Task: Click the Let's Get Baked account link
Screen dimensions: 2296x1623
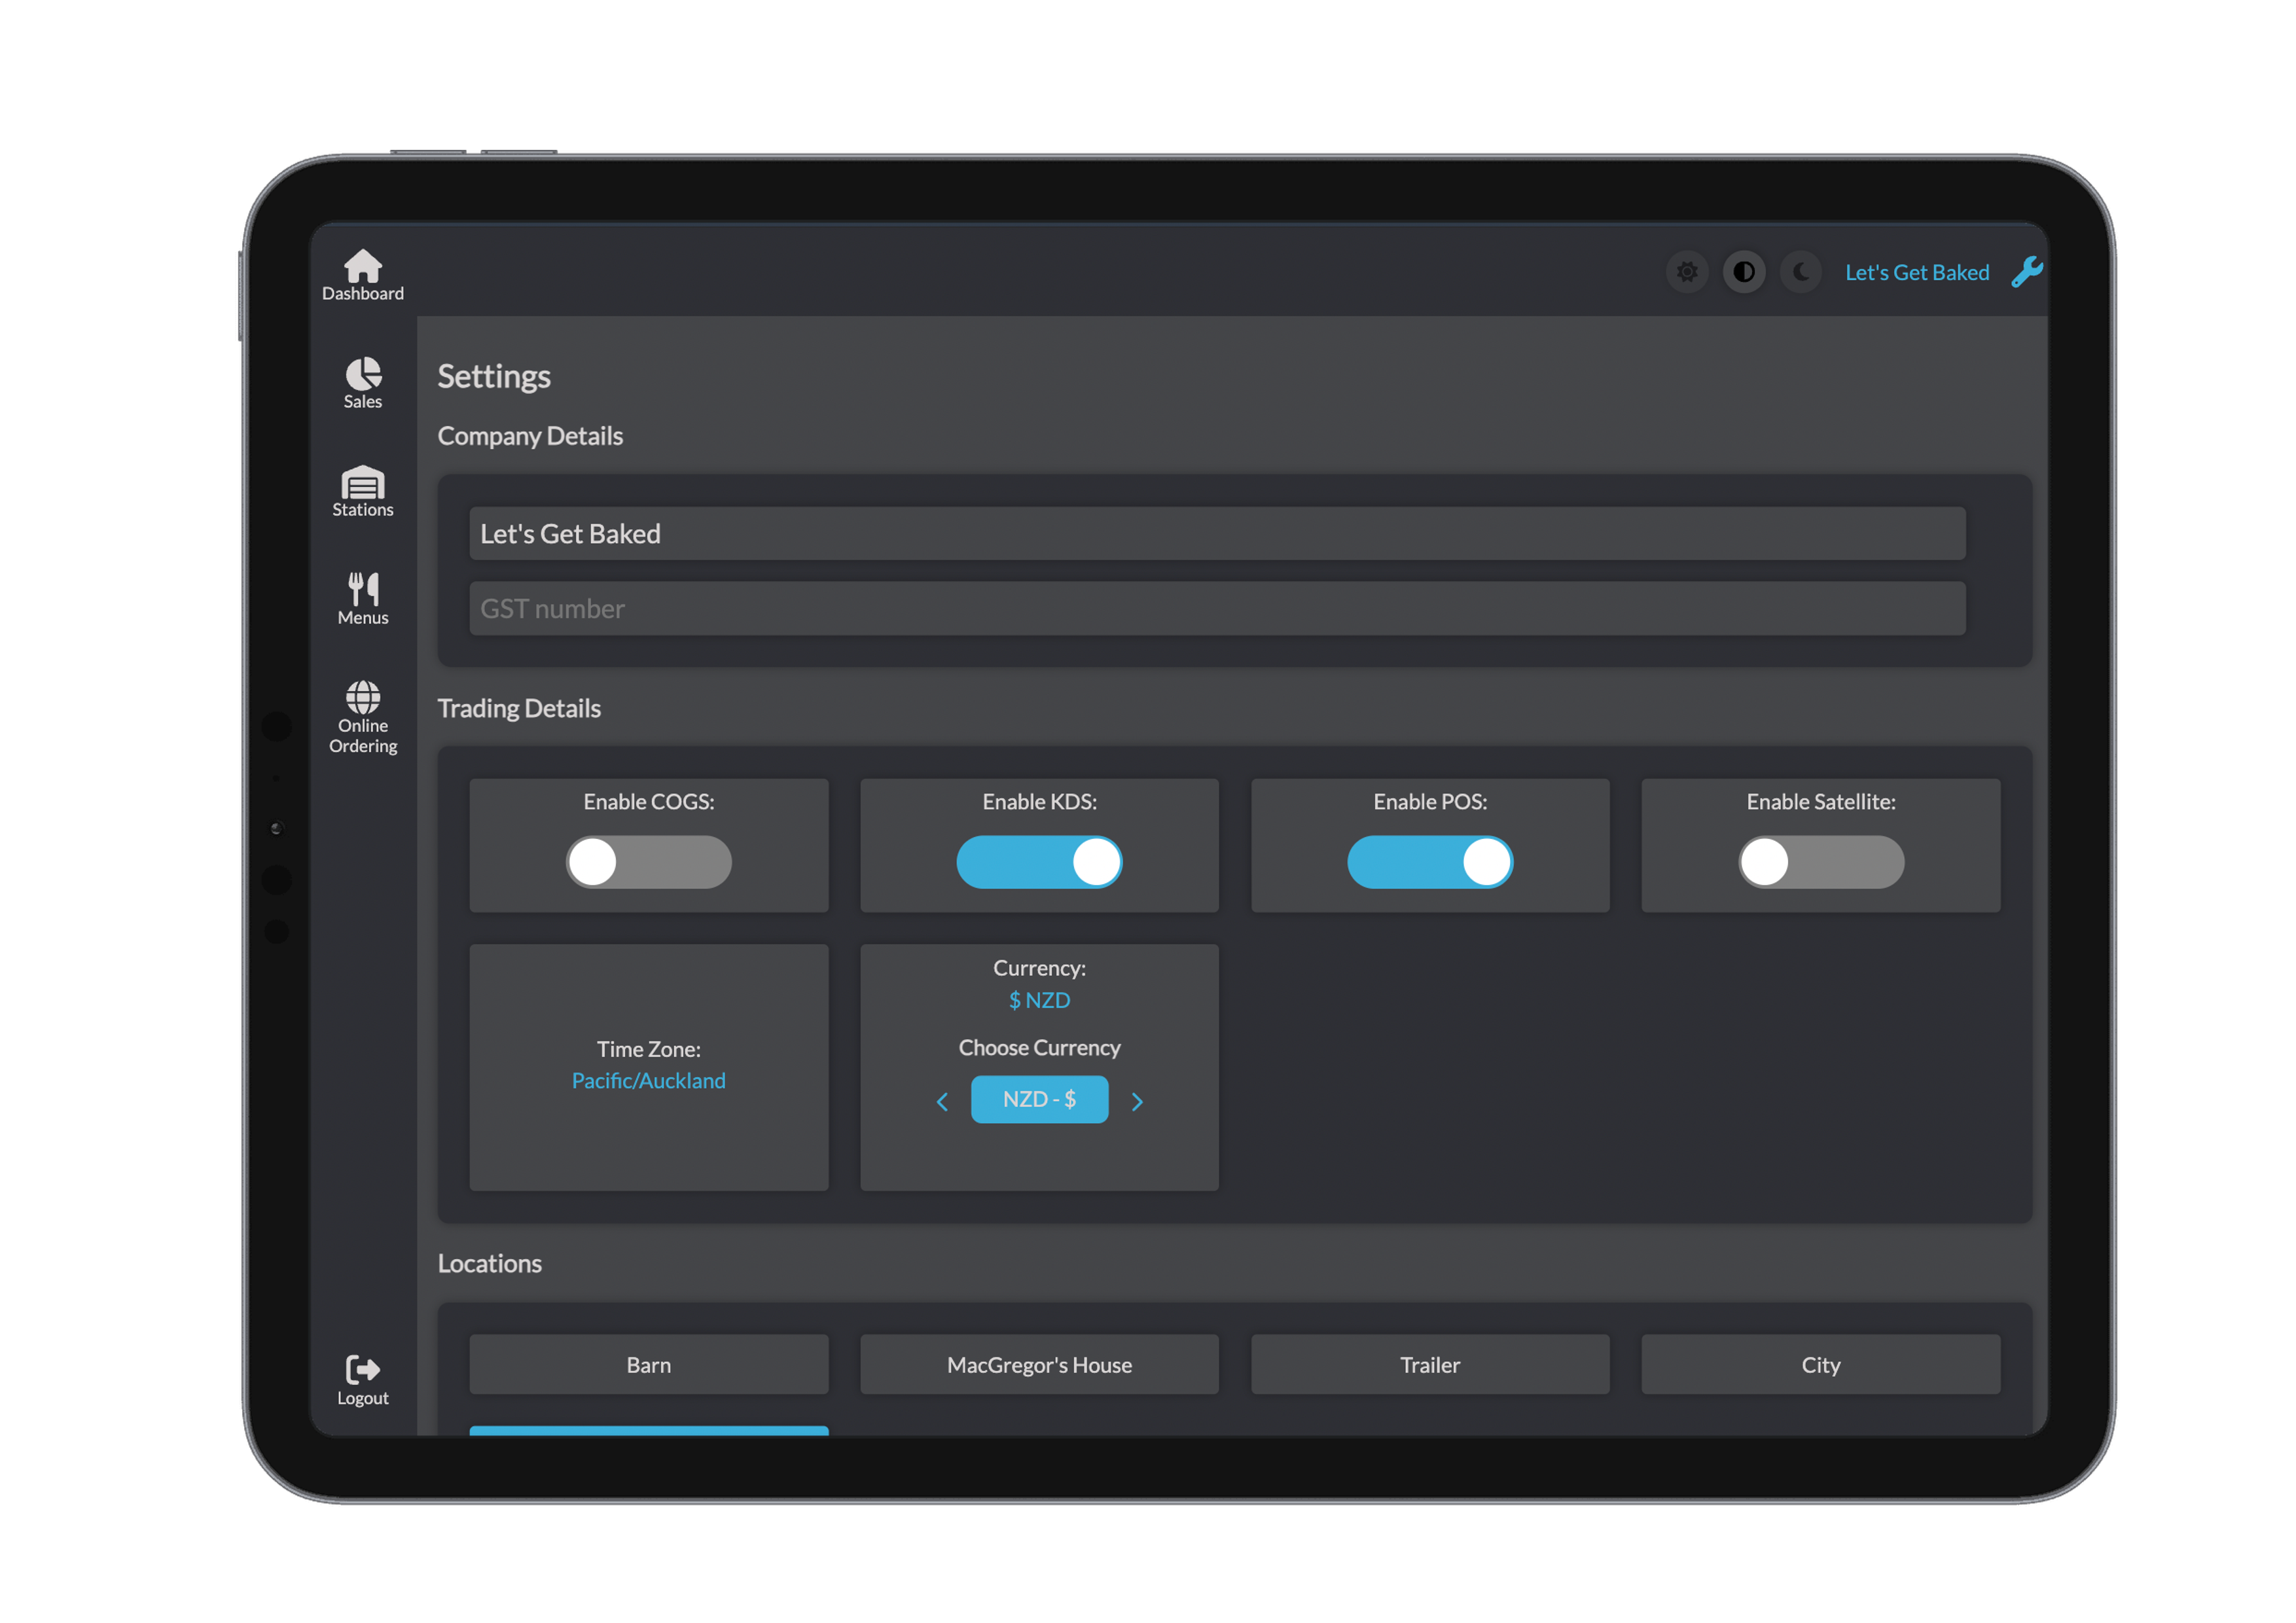Action: pos(1916,271)
